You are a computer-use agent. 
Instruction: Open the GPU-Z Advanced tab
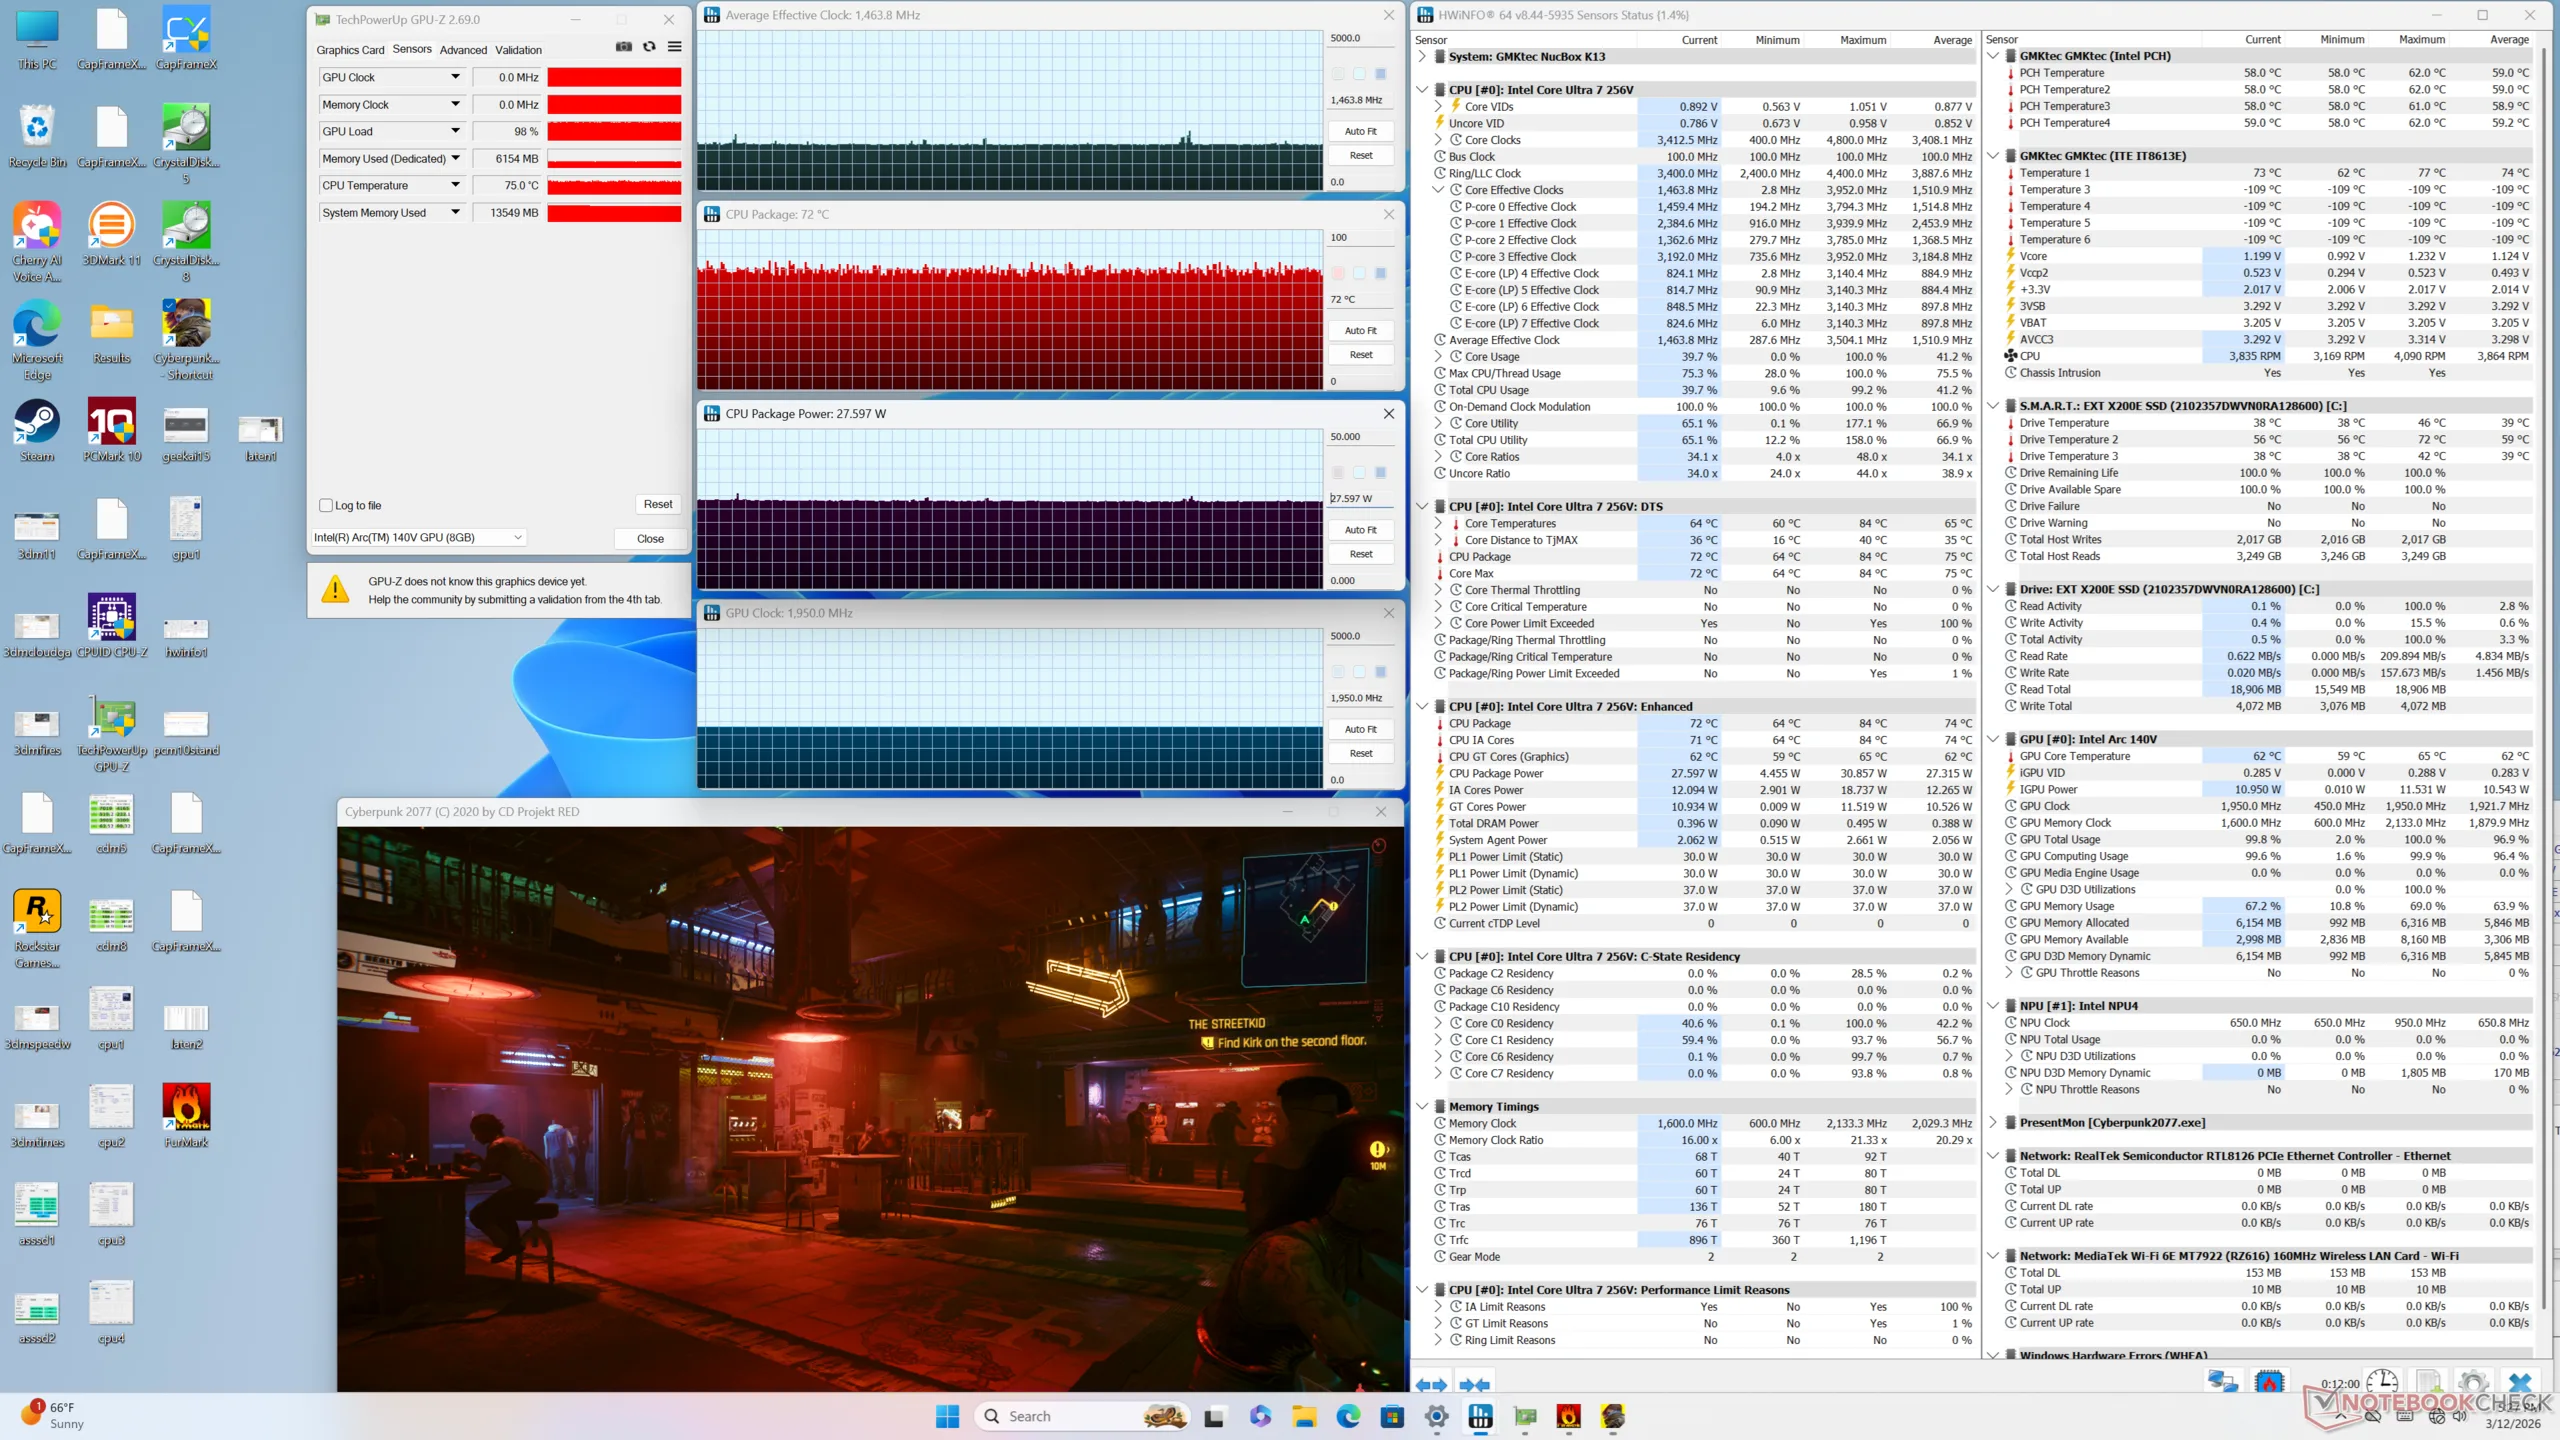click(463, 50)
